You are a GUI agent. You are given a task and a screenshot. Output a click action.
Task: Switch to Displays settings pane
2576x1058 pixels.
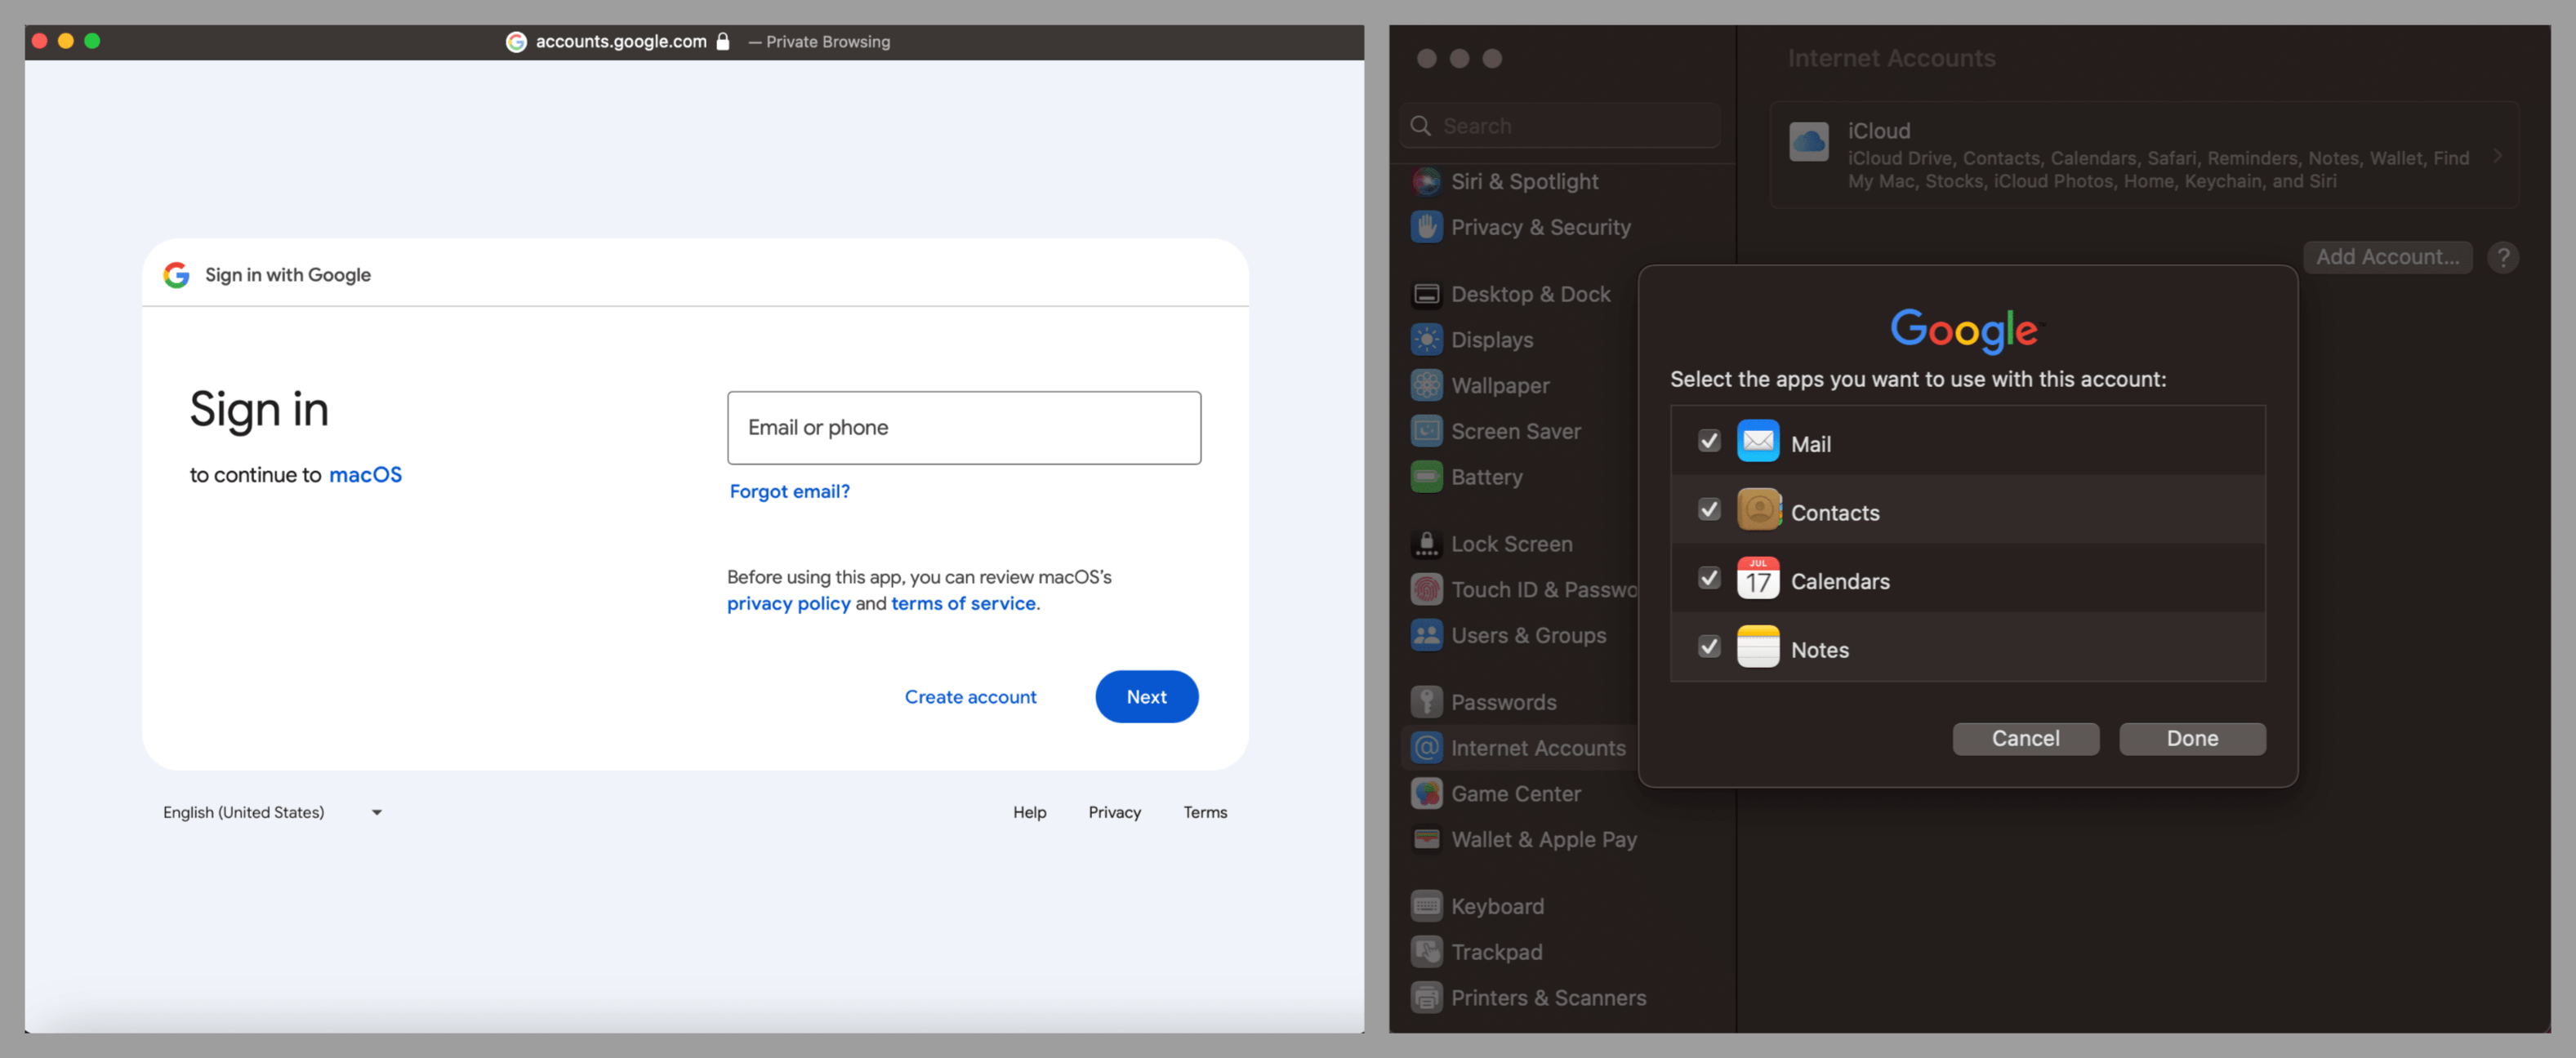[1491, 340]
